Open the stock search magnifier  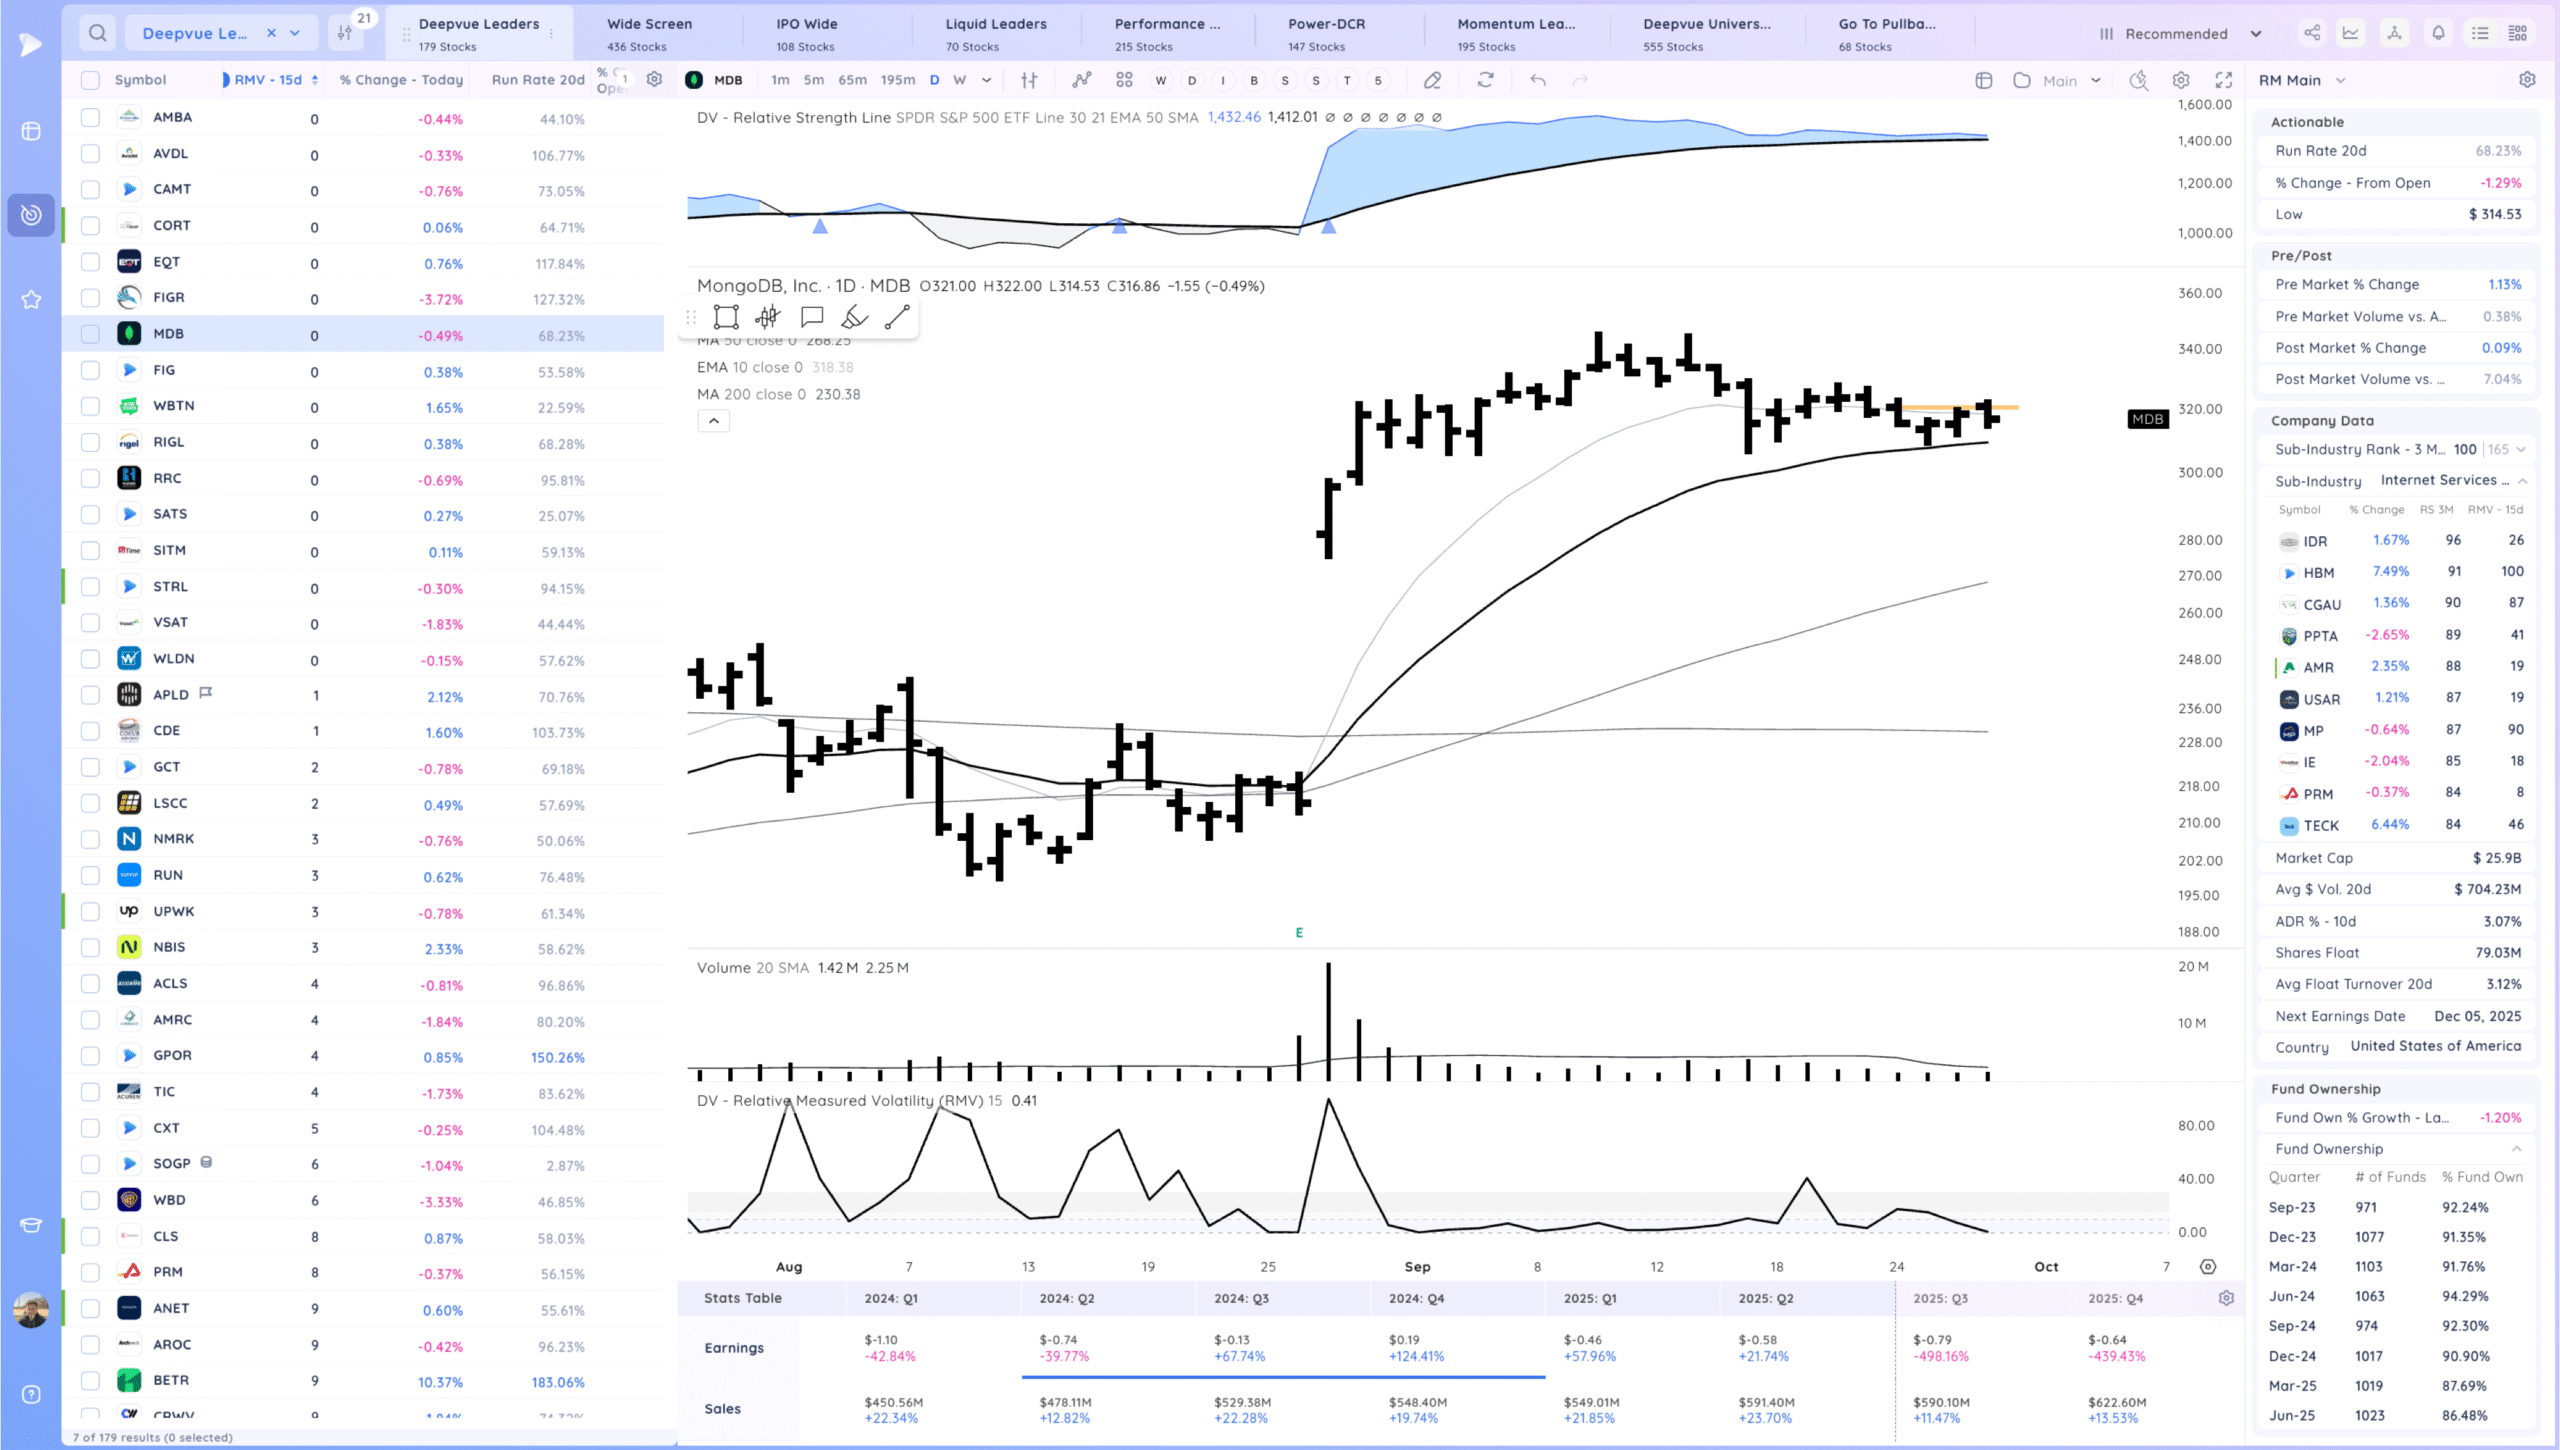pyautogui.click(x=97, y=33)
